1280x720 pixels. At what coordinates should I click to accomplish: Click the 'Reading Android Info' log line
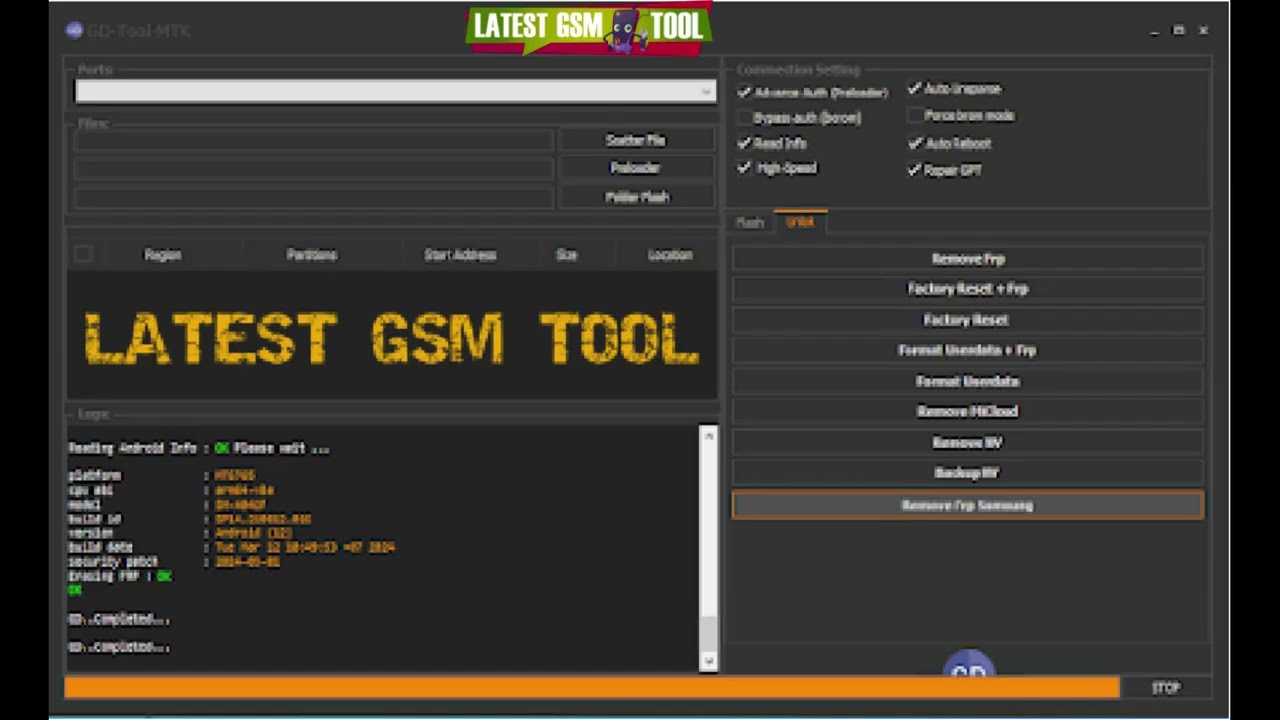click(x=199, y=448)
